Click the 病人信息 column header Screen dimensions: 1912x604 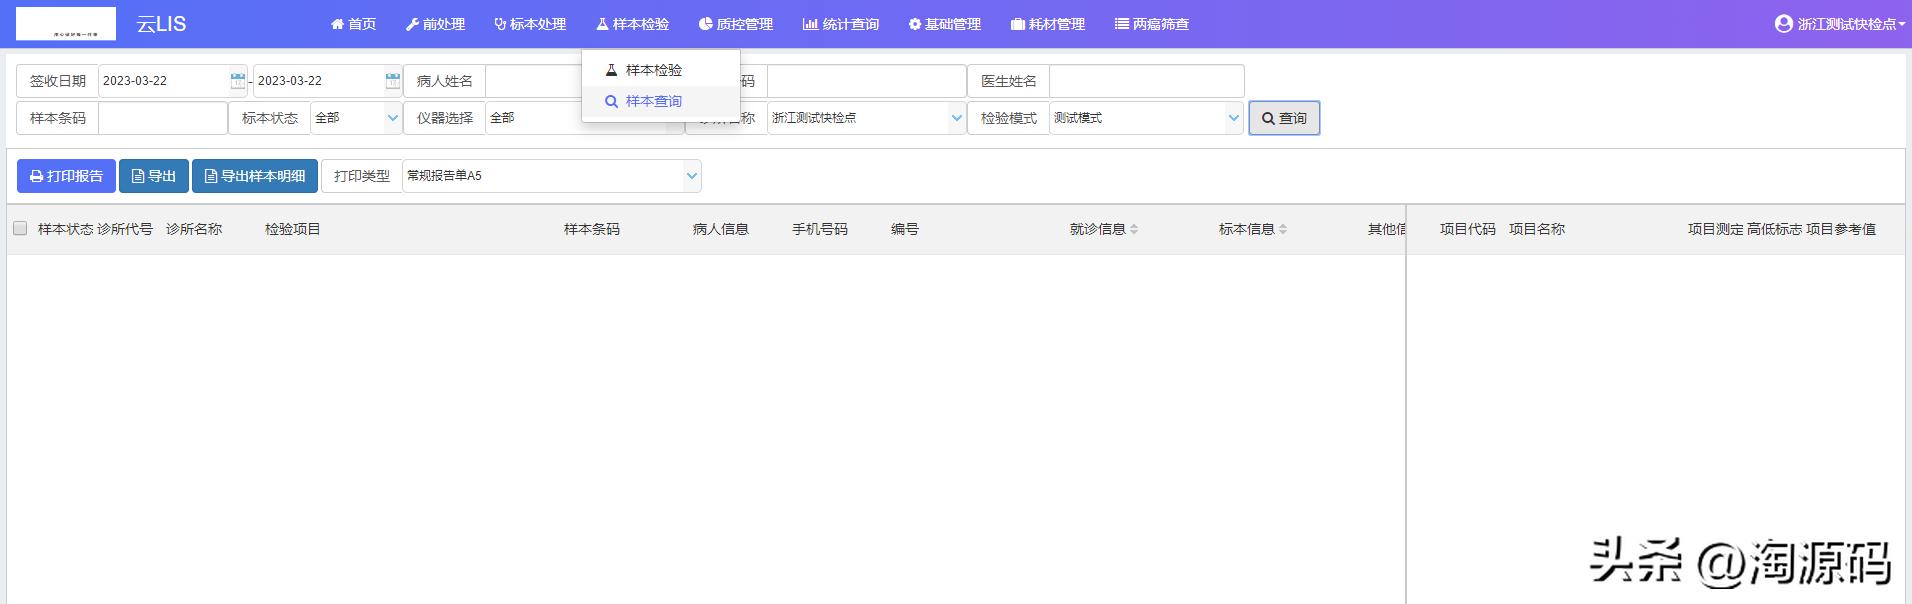[721, 229]
